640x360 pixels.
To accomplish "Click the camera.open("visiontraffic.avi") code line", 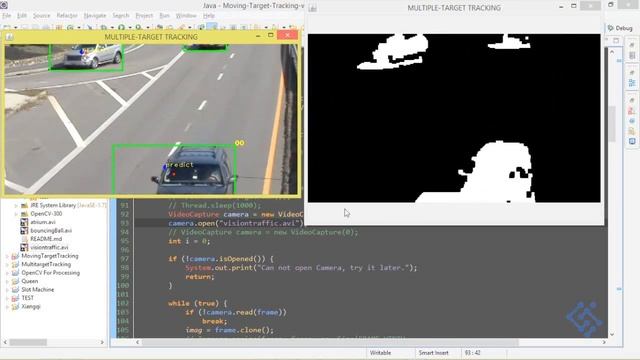I will [x=236, y=223].
